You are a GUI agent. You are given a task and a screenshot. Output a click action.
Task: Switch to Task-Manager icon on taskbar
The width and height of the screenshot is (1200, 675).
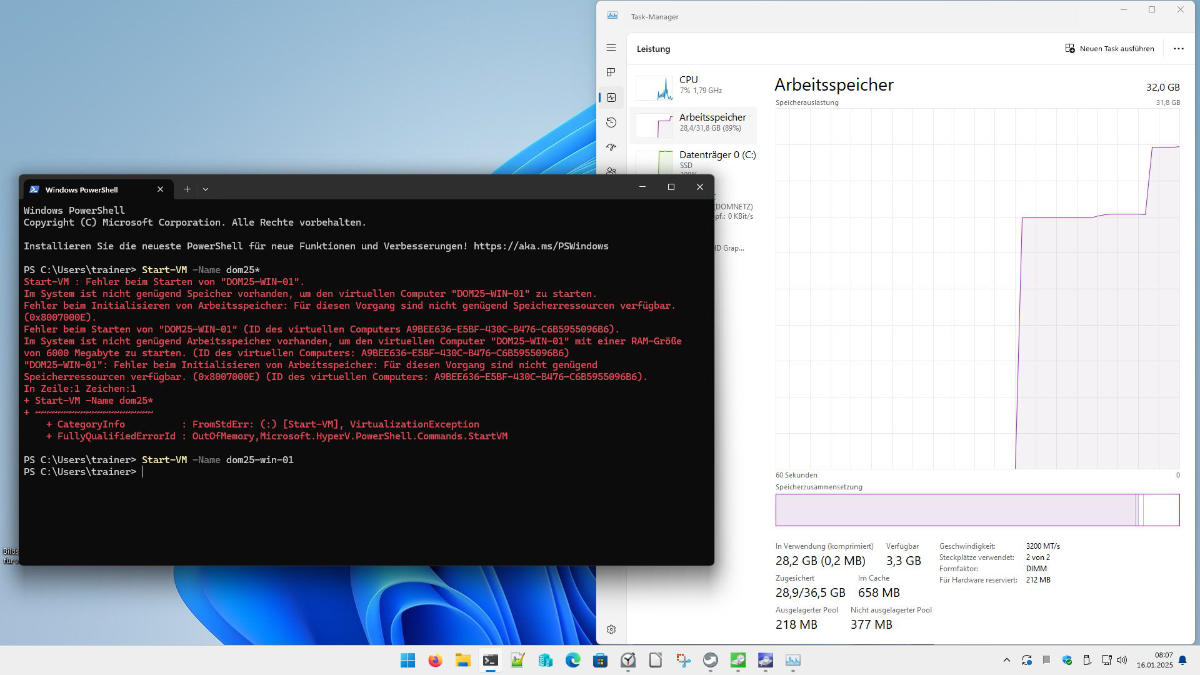click(x=793, y=660)
